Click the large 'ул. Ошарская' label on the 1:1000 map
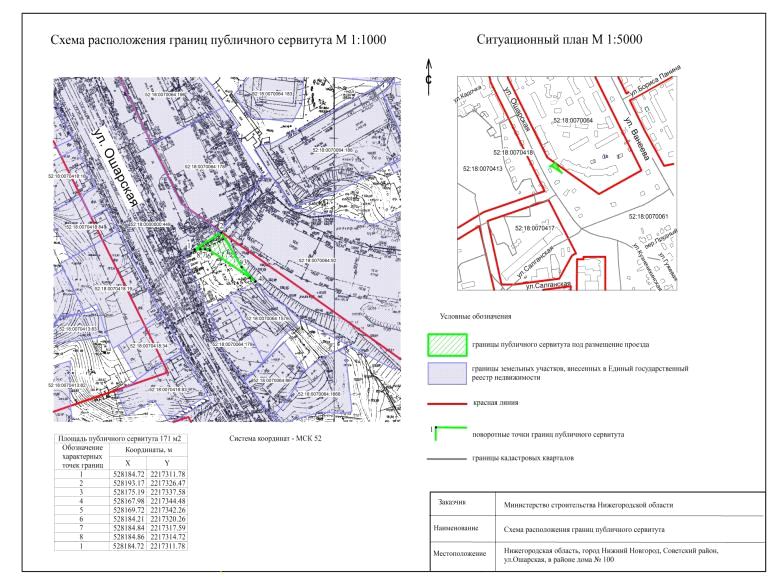The height and width of the screenshot is (582, 777). coord(115,167)
